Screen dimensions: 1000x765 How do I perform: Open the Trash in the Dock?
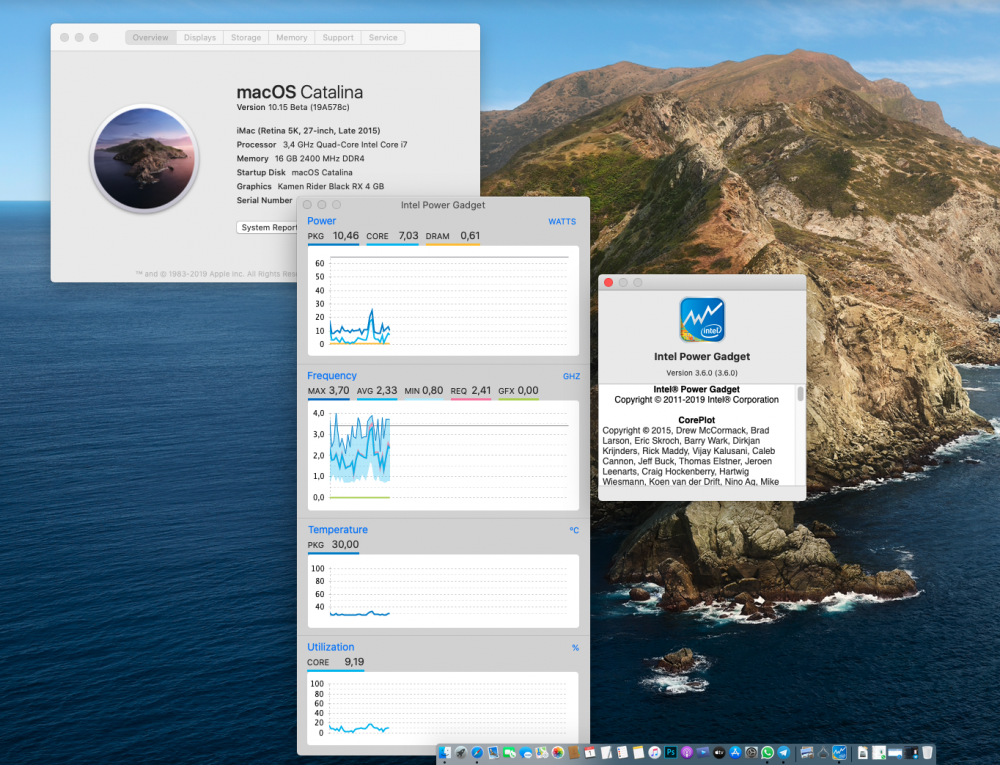pyautogui.click(x=927, y=753)
